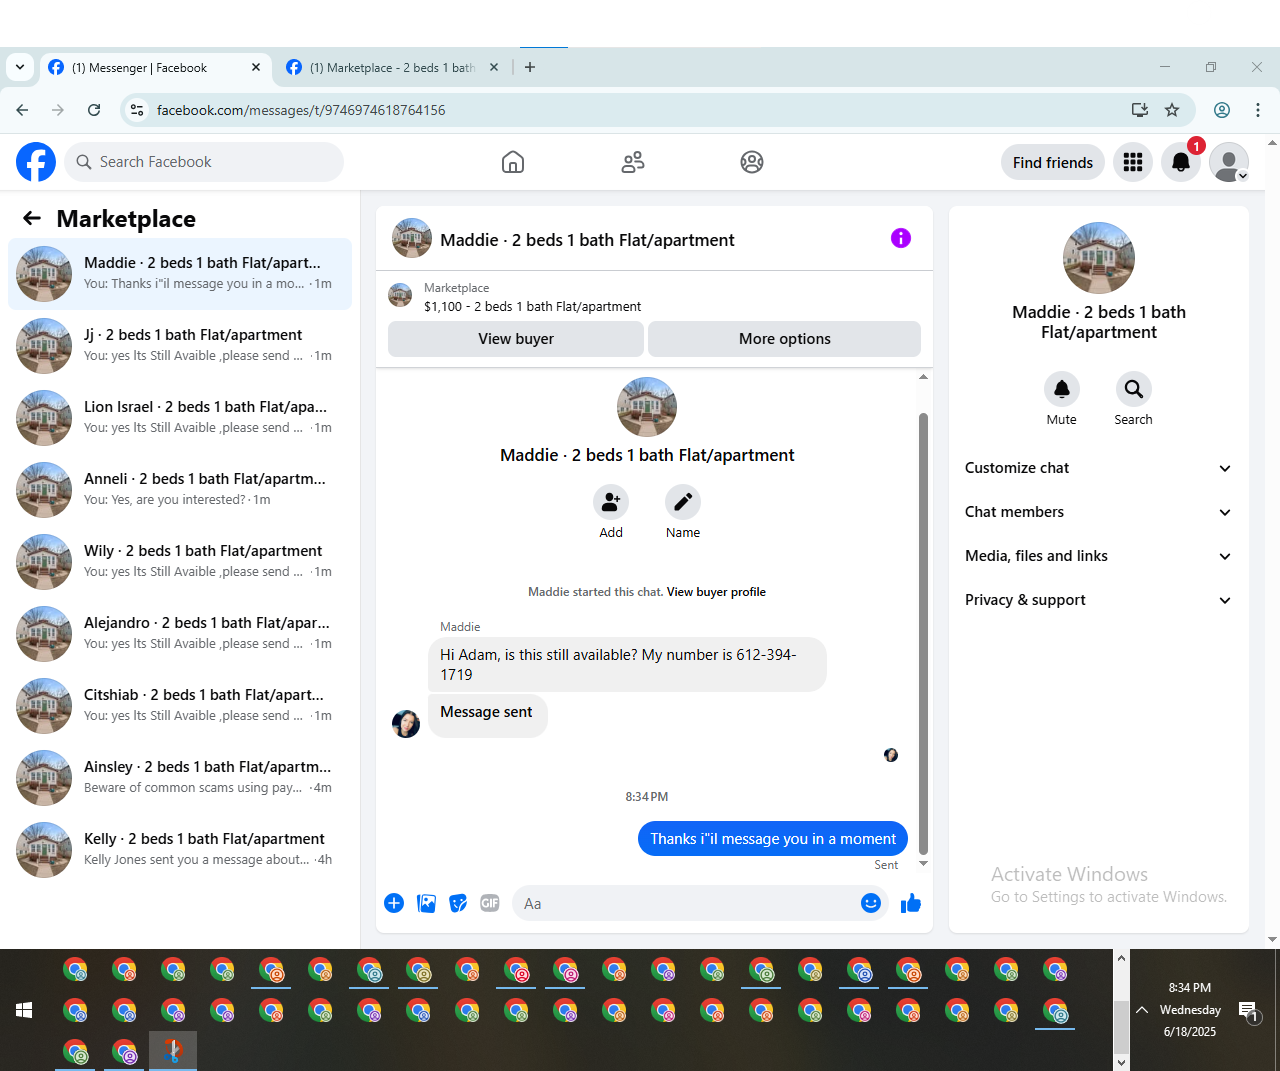Open the Facebook Home icon
The width and height of the screenshot is (1280, 1071).
coord(513,162)
